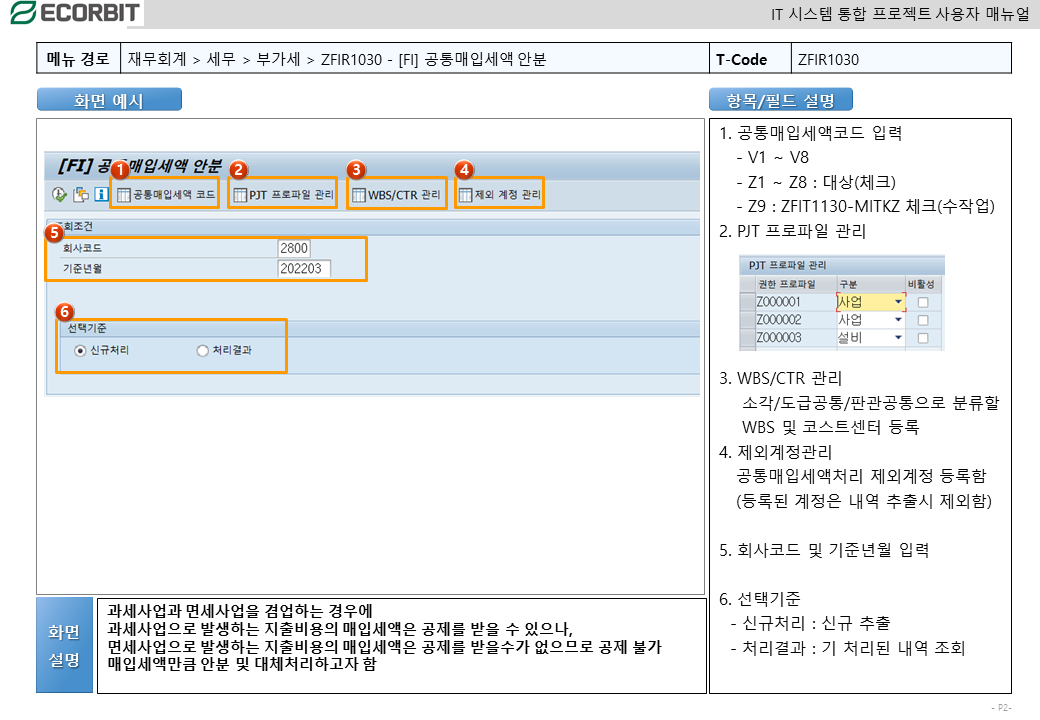Expand 설비 dropdown for Z000003 row
The width and height of the screenshot is (1040, 720).
pyautogui.click(x=897, y=338)
